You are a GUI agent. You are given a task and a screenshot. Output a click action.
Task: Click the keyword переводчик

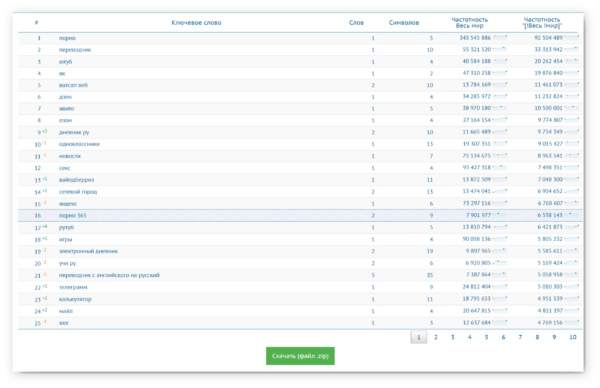tap(75, 50)
